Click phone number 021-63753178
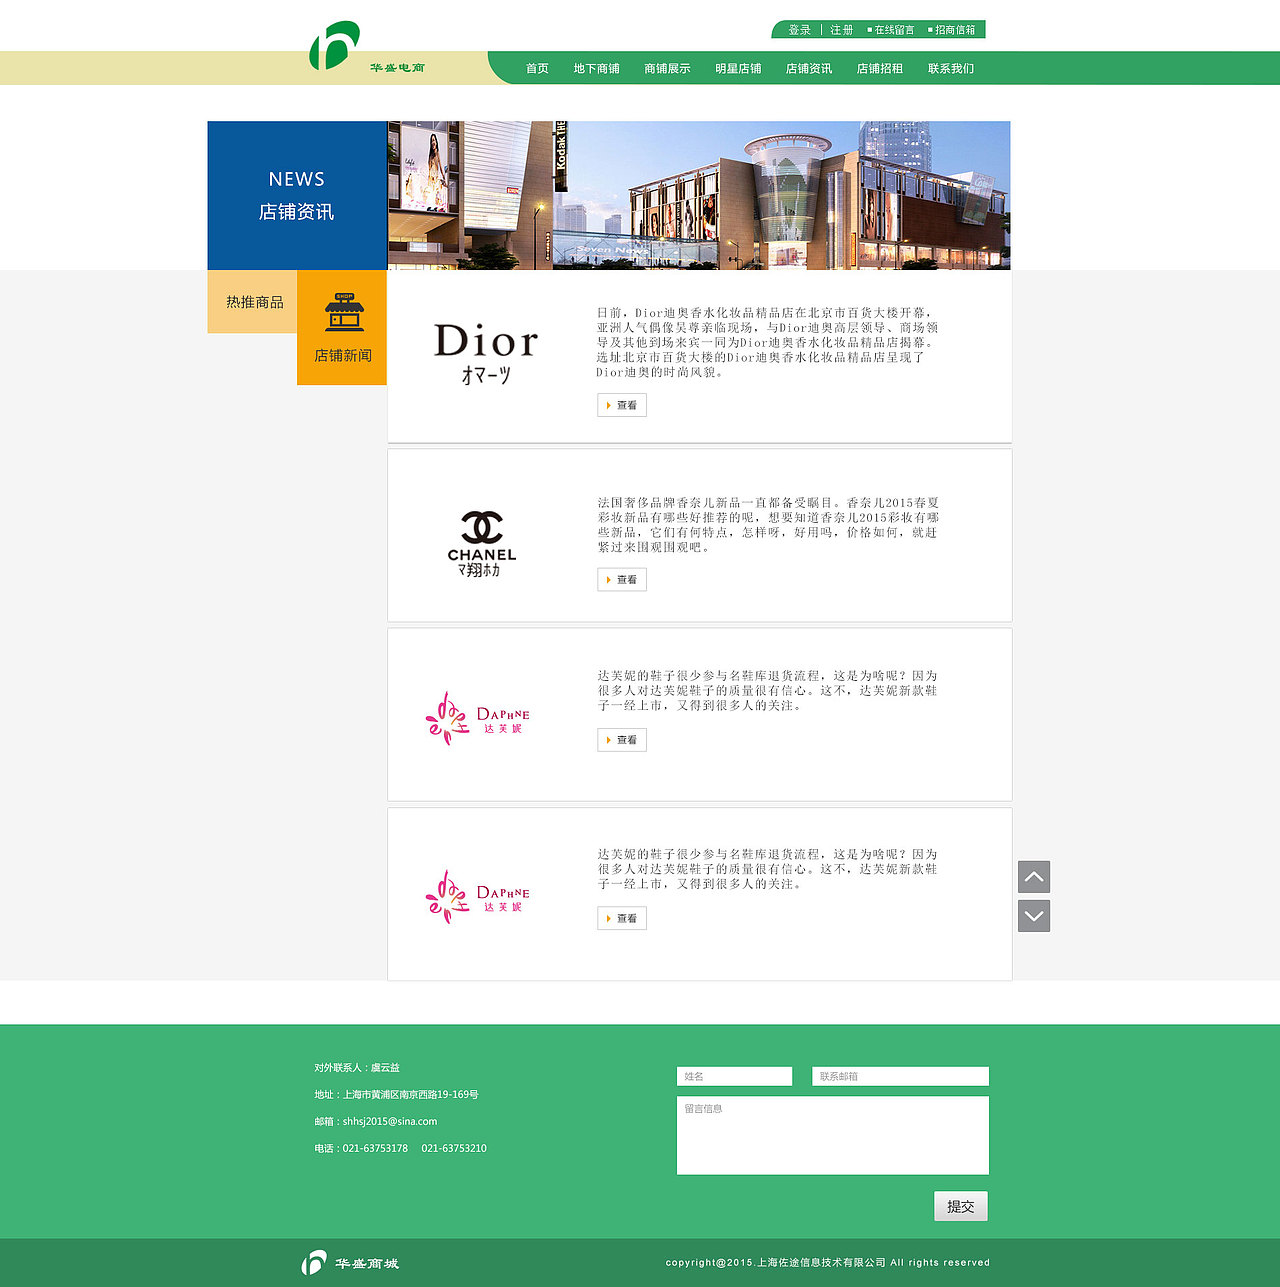 pyautogui.click(x=375, y=1149)
